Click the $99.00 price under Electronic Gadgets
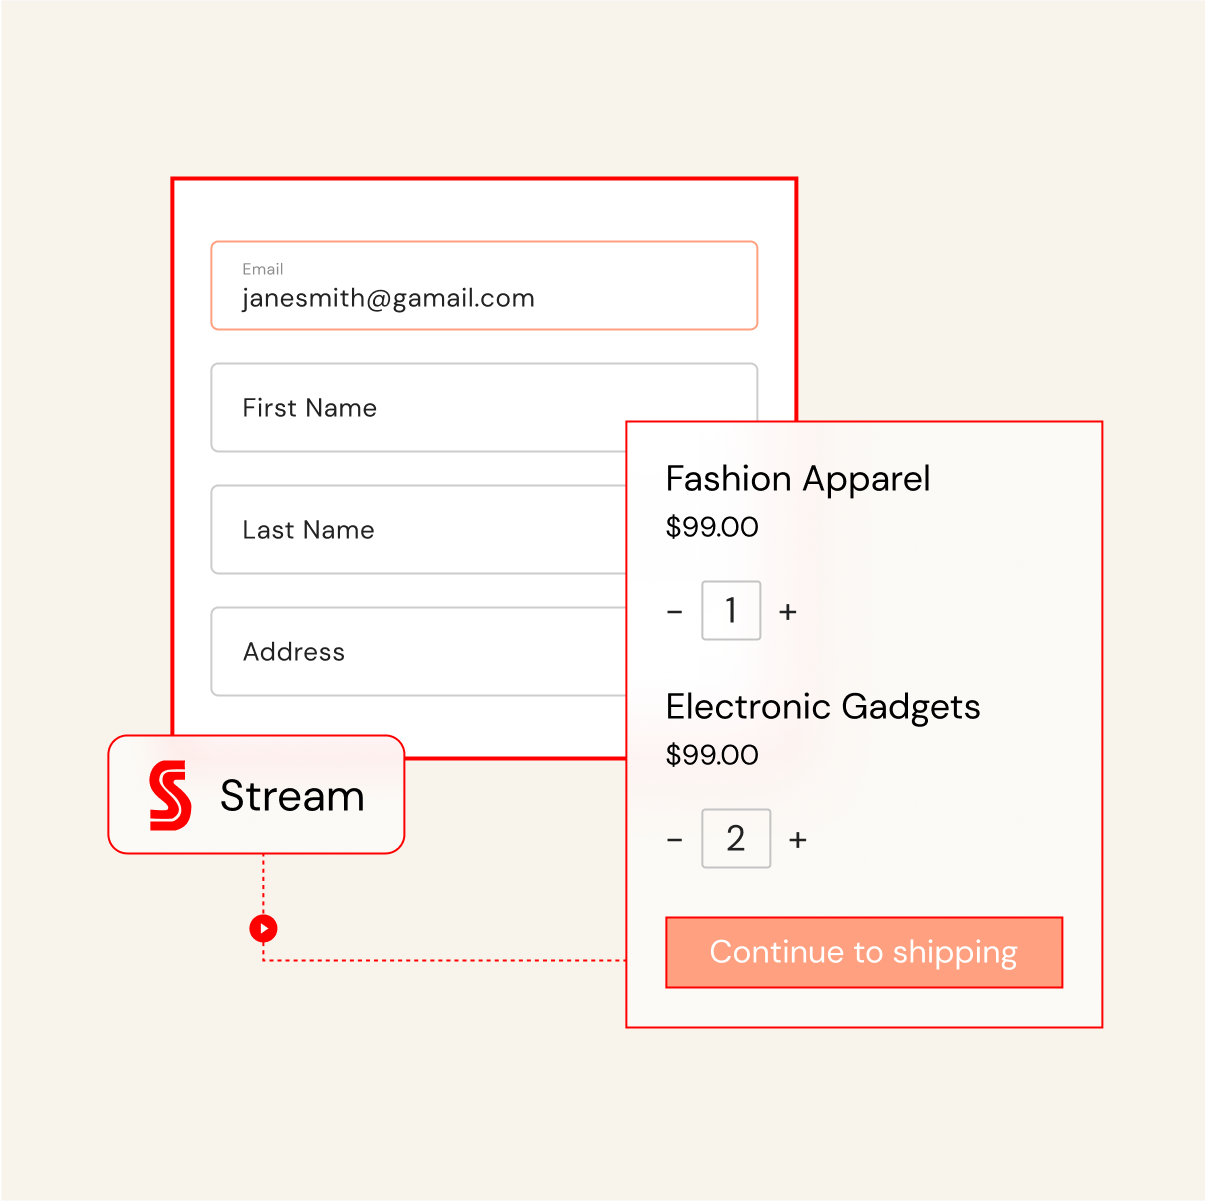Viewport: 1205px width, 1201px height. coord(712,755)
